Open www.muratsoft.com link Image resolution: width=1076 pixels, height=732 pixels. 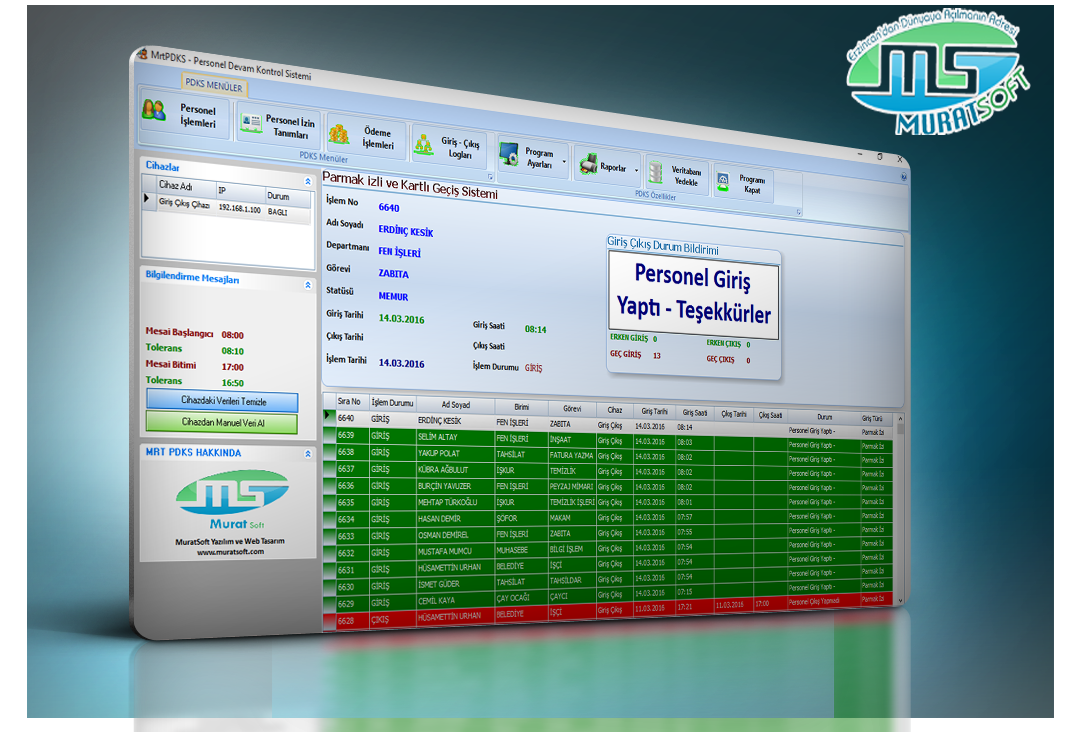(x=231, y=552)
